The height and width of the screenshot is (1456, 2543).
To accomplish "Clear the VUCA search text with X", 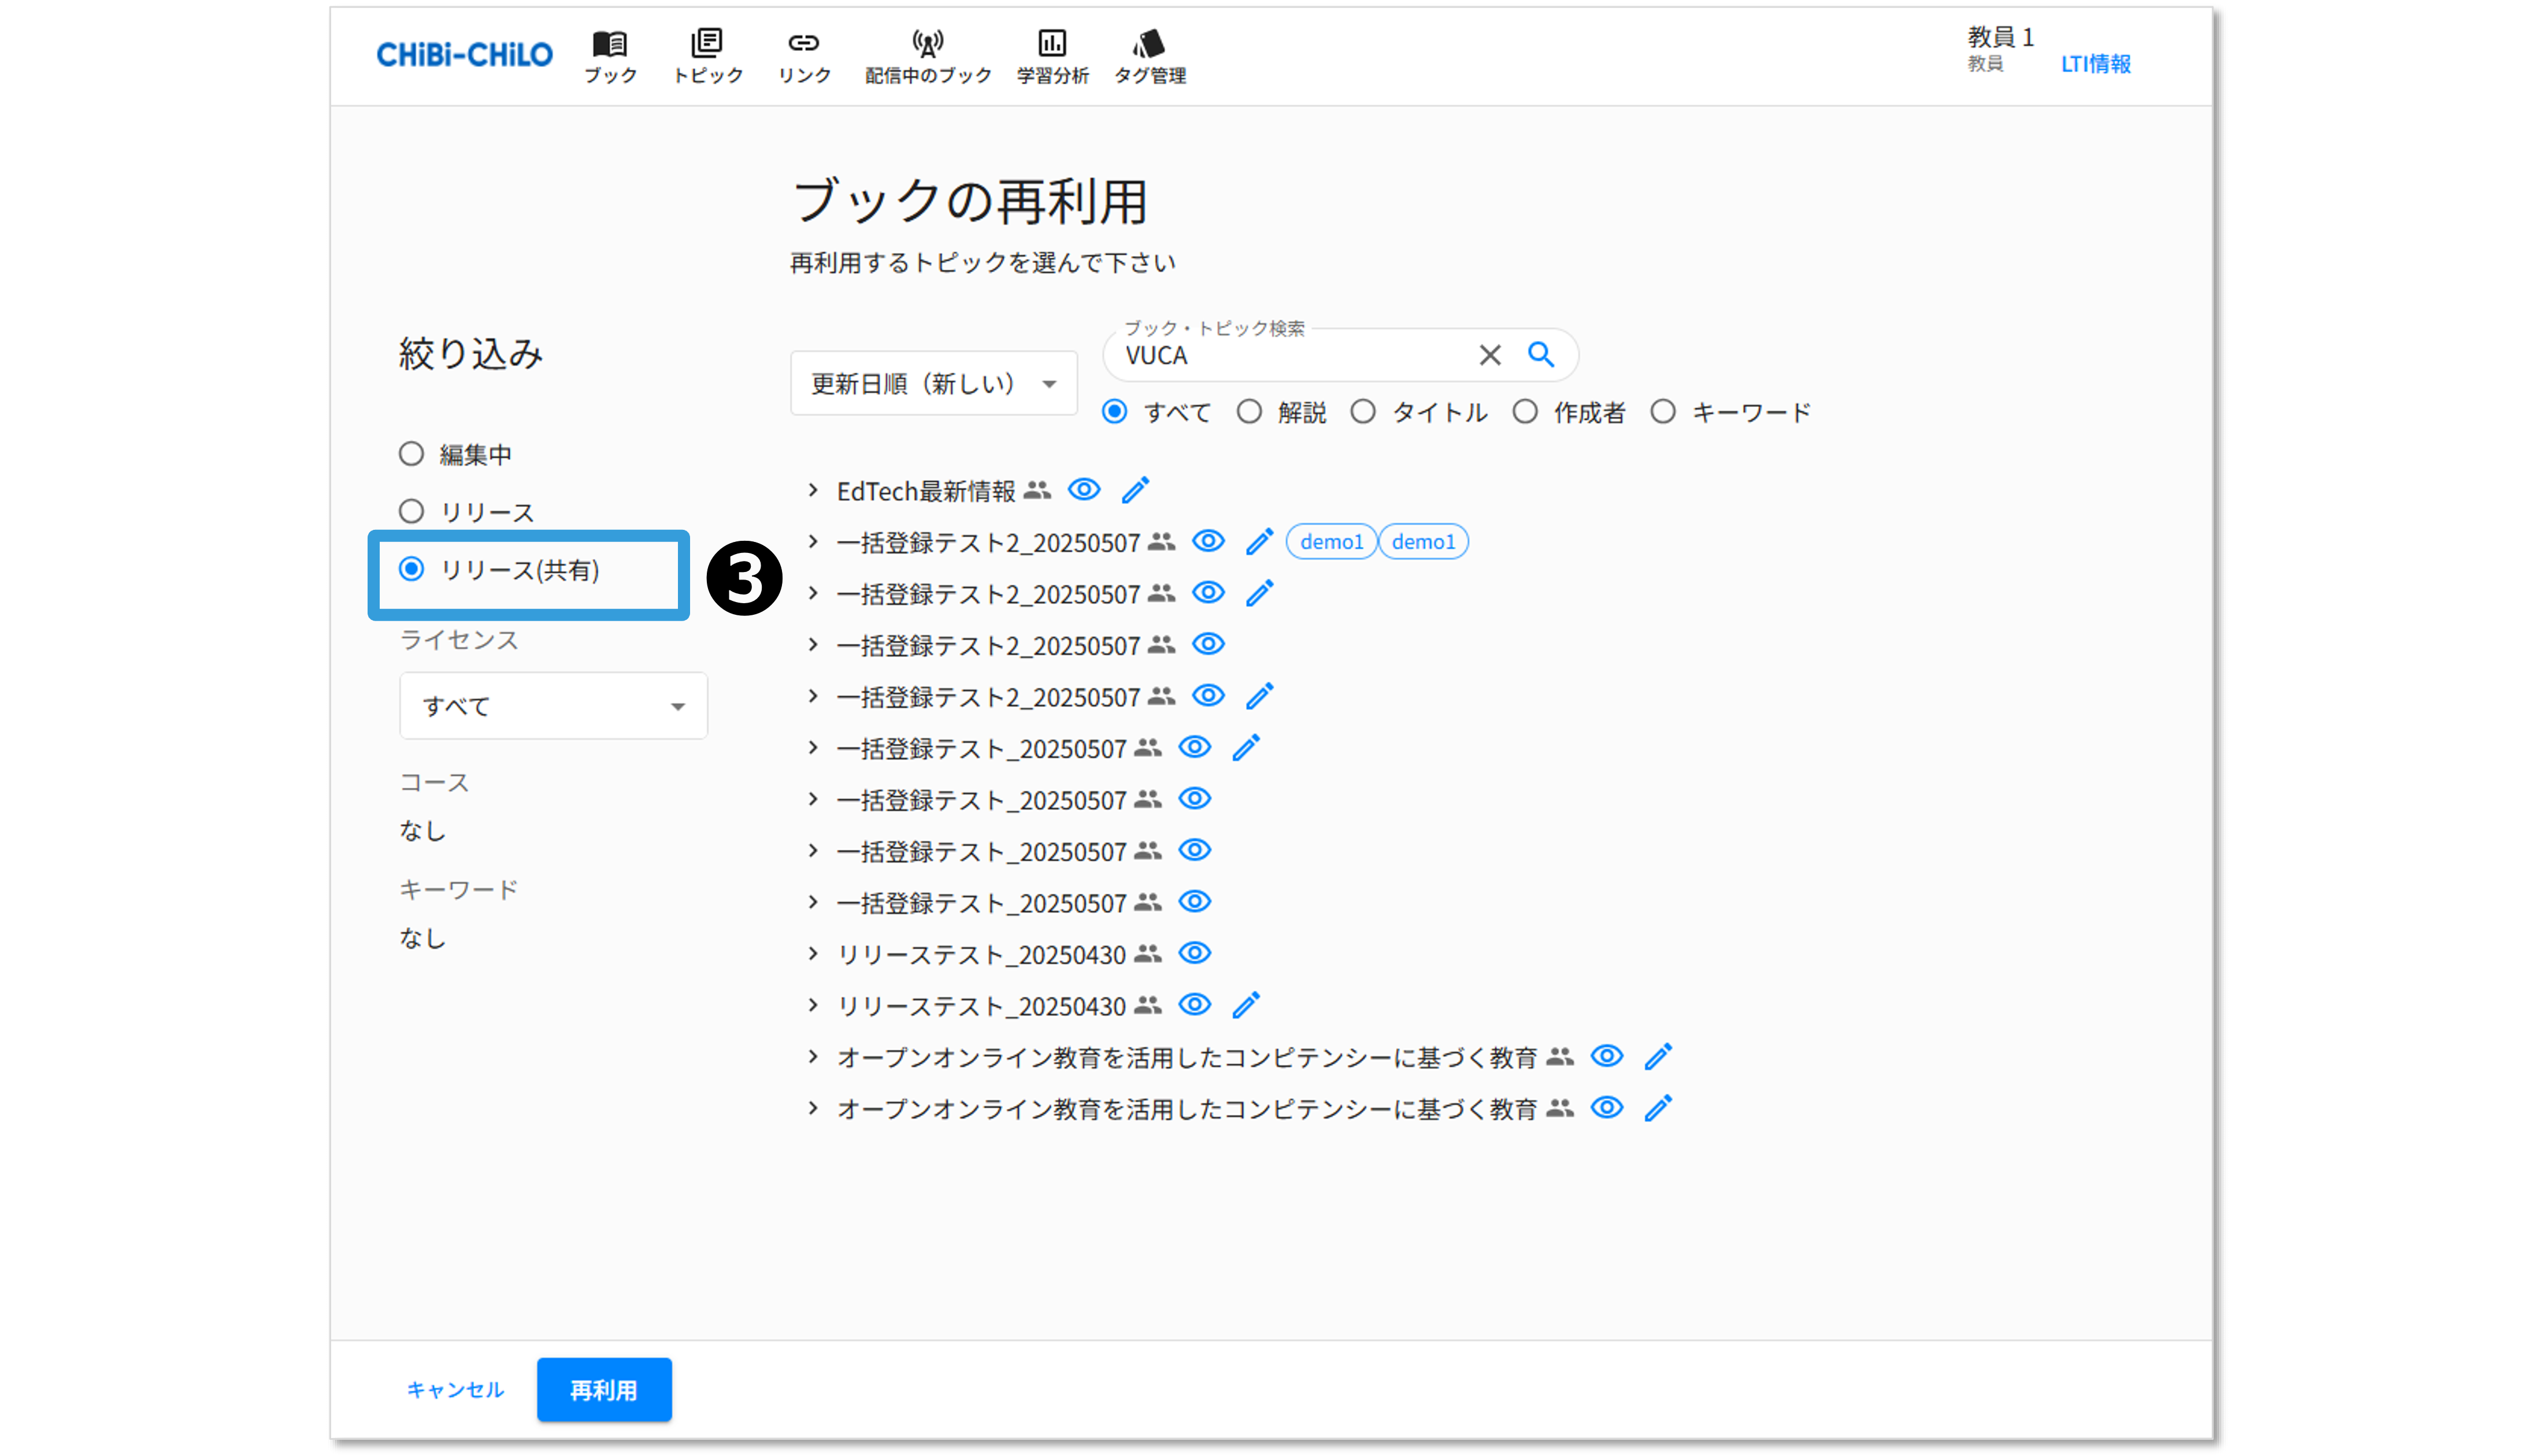I will point(1489,355).
